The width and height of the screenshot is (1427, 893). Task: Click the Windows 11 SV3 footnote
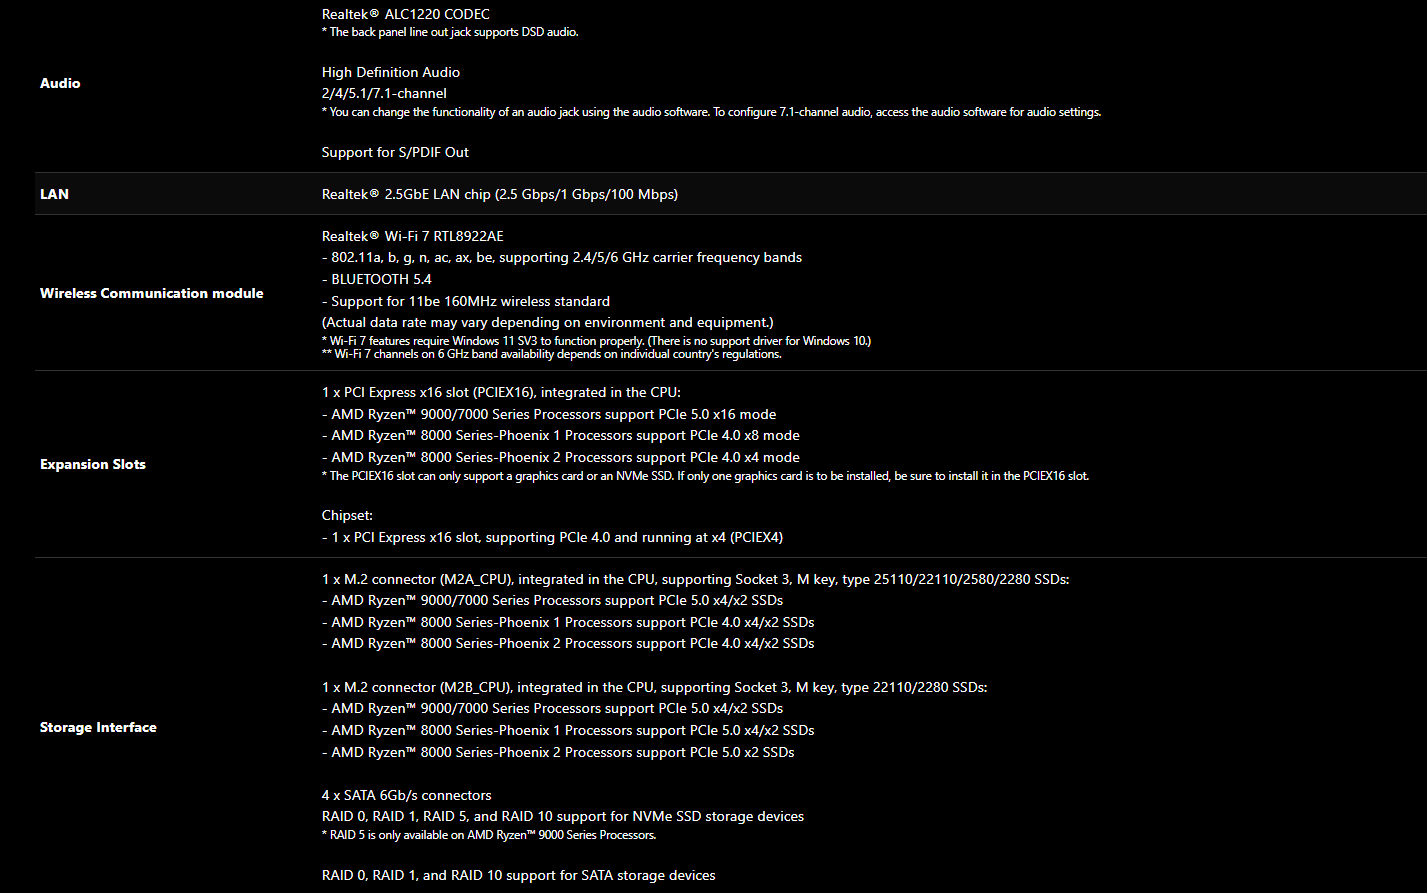coord(596,341)
